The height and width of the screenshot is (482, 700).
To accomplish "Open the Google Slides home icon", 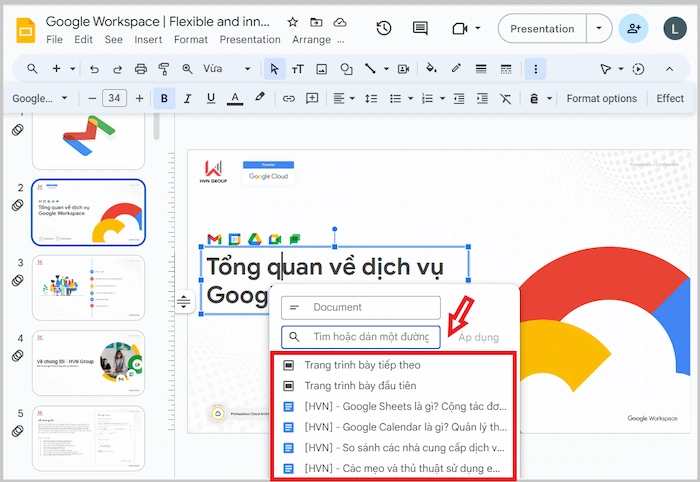I will [25, 30].
